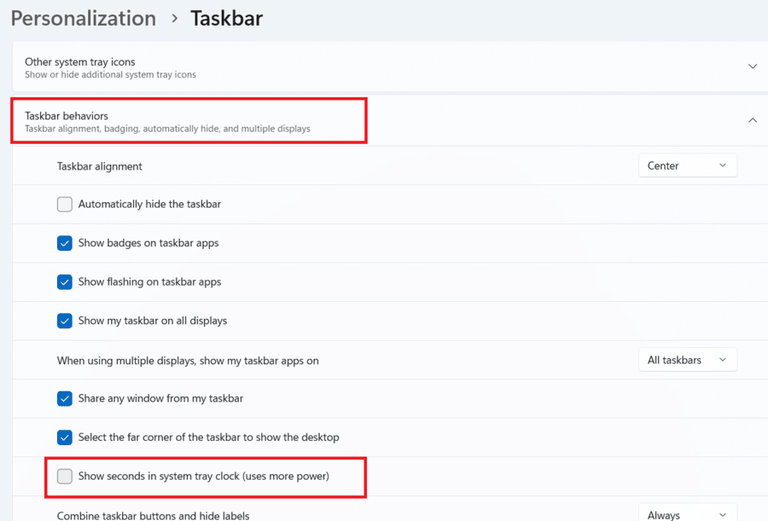768x521 pixels.
Task: Go back to Personalization breadcrumb
Action: coord(83,19)
